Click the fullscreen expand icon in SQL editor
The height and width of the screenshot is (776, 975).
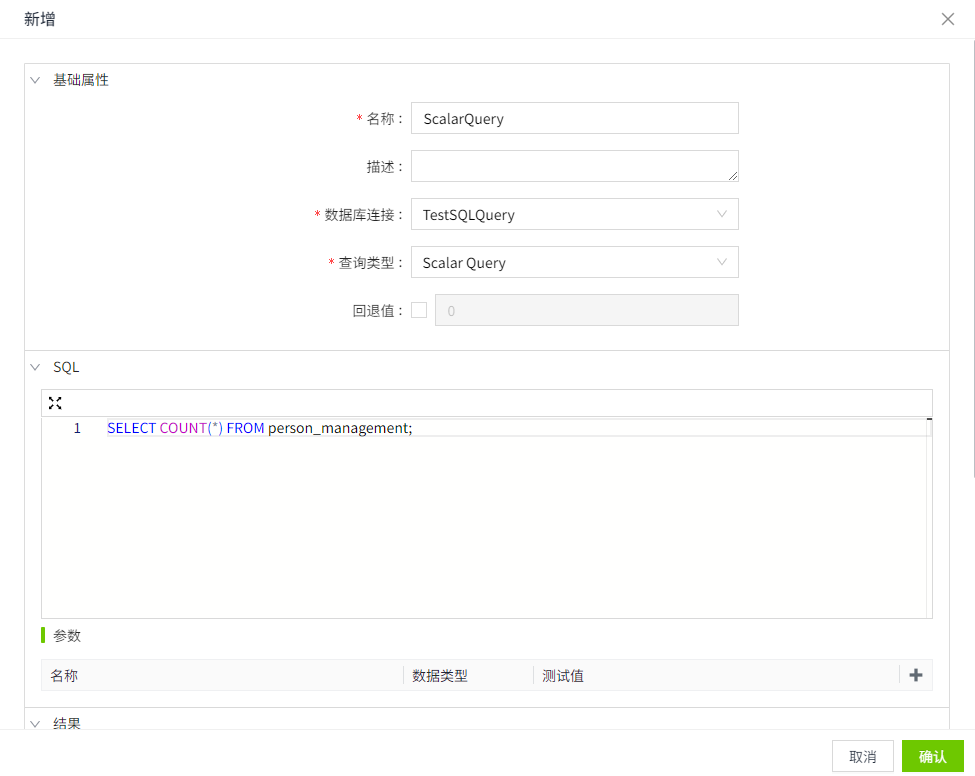point(55,403)
